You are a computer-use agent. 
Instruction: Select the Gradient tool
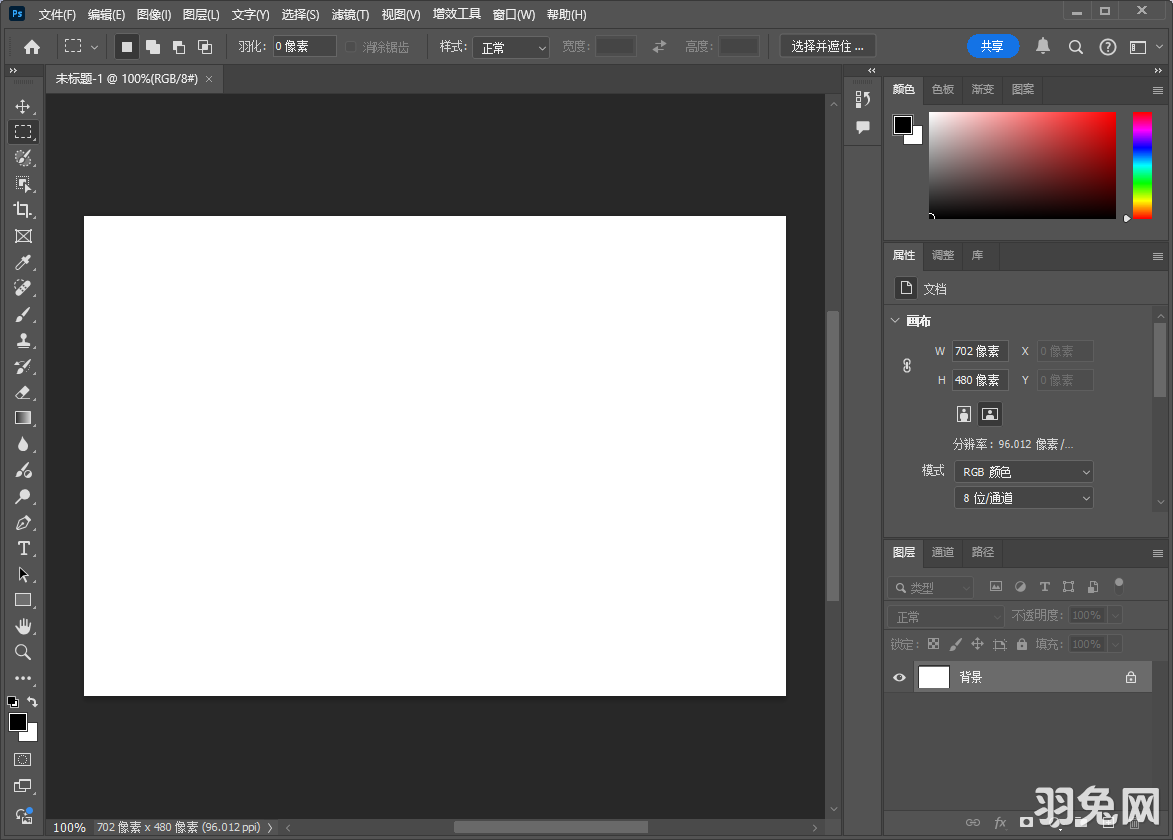tap(23, 418)
